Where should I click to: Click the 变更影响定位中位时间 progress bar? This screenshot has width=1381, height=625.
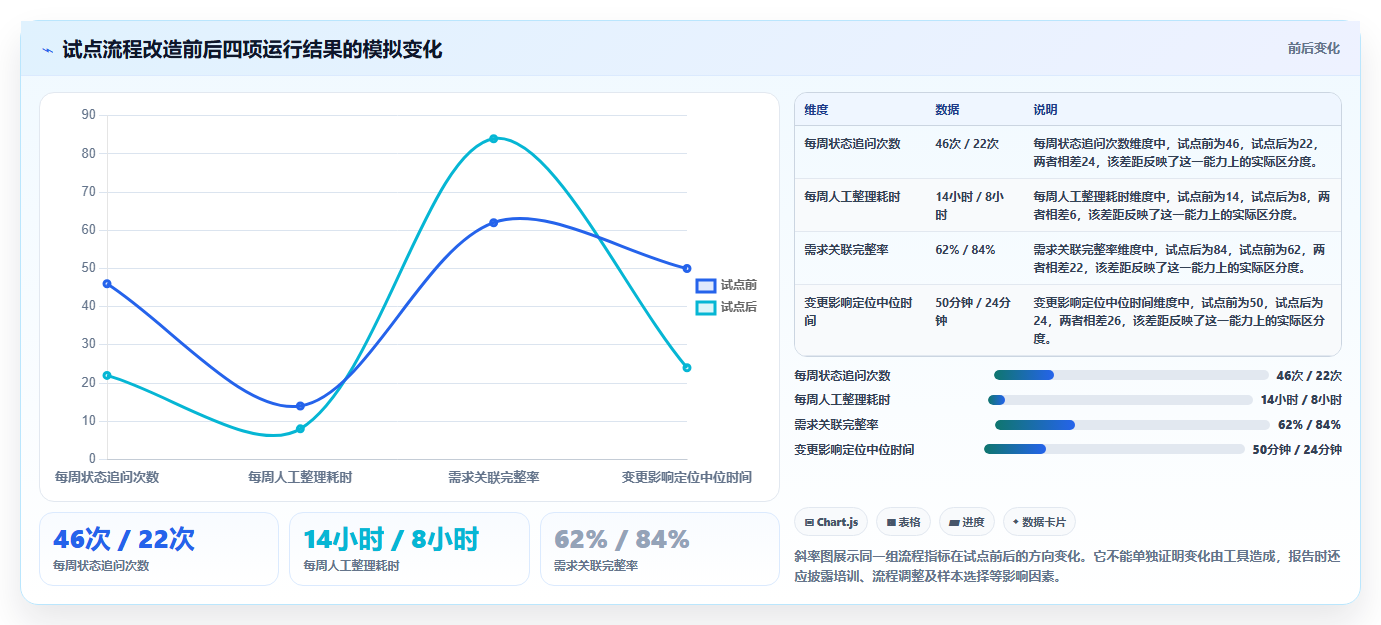[x=1114, y=449]
